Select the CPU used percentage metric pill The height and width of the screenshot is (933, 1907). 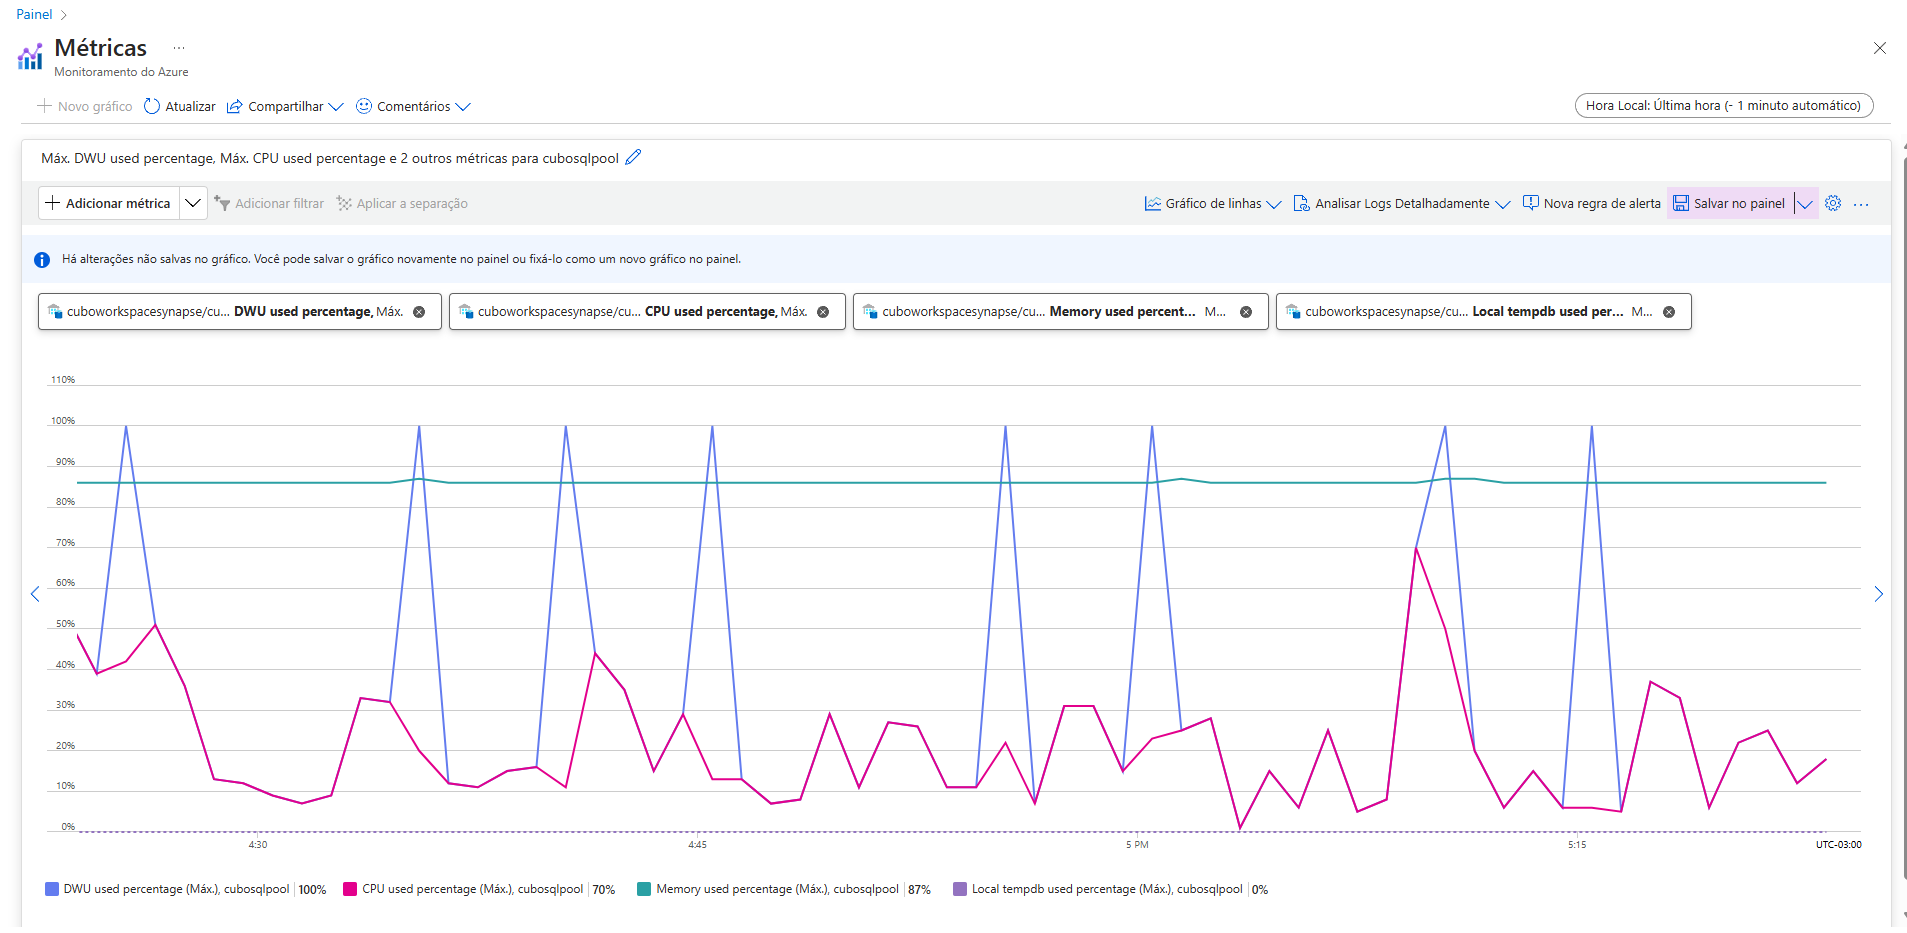click(647, 311)
